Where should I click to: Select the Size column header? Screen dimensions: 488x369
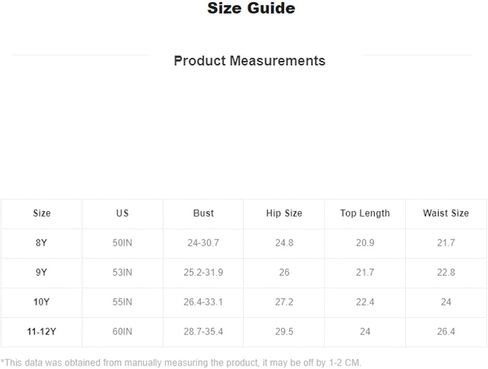click(42, 213)
